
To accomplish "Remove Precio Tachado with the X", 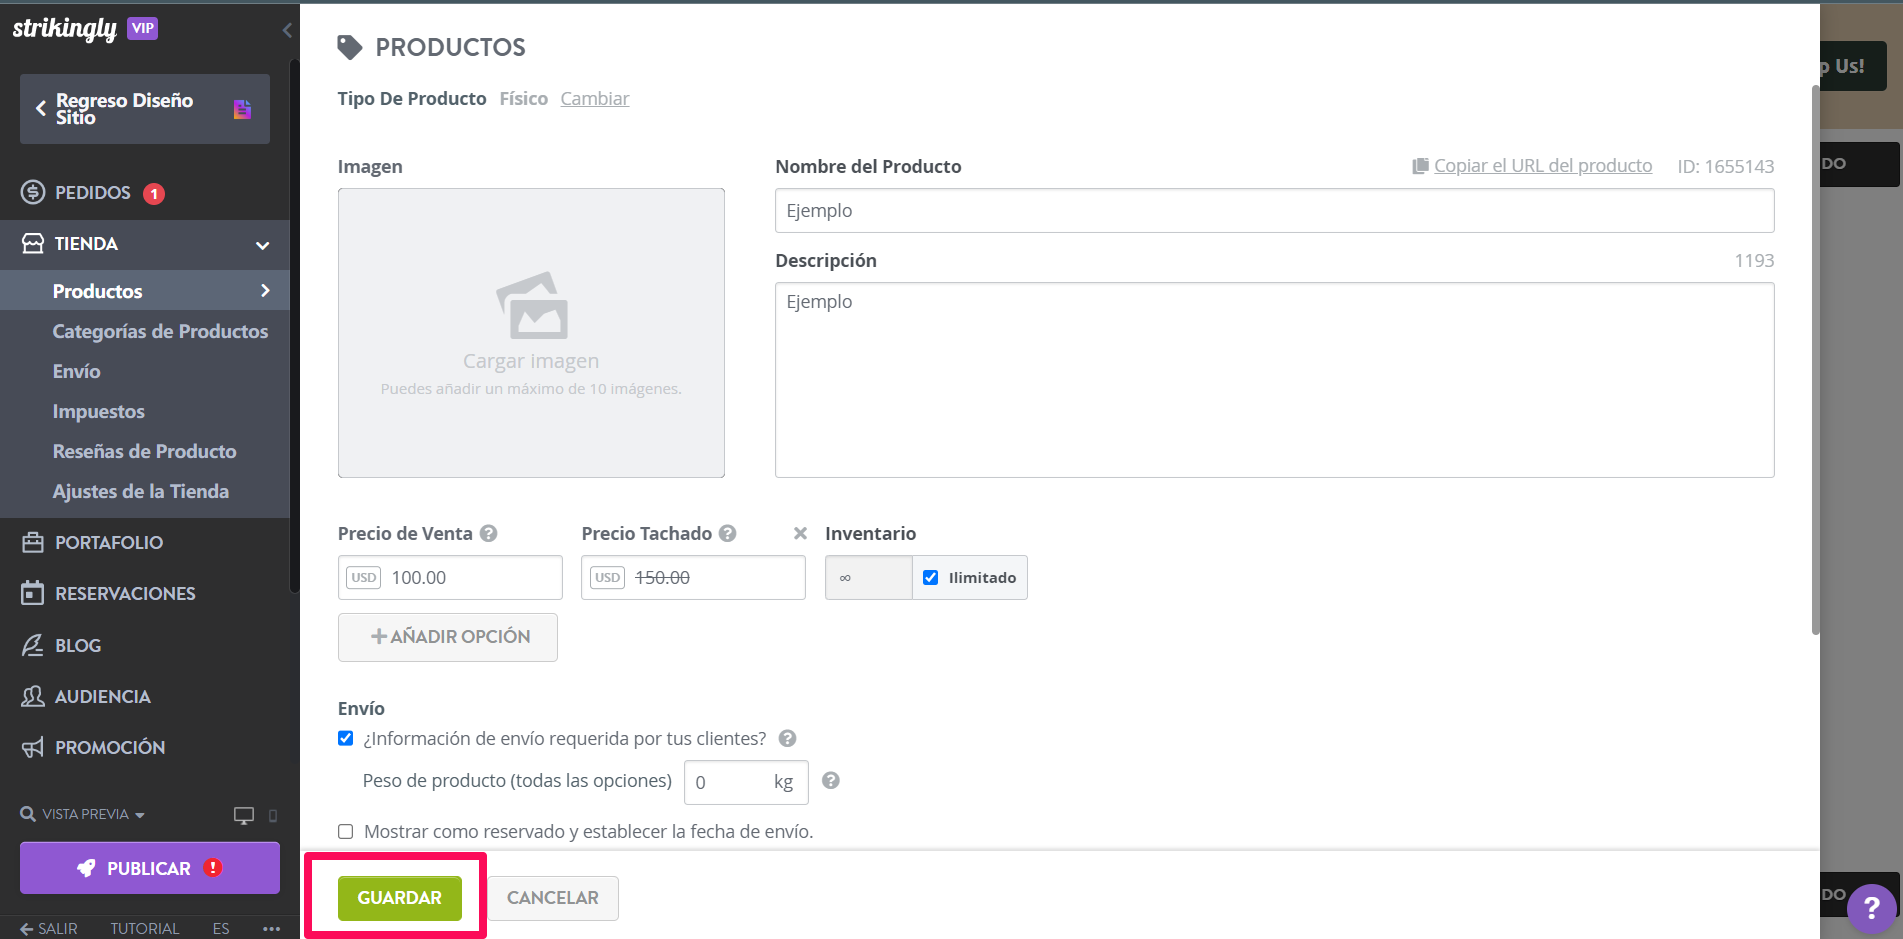I will 800,533.
